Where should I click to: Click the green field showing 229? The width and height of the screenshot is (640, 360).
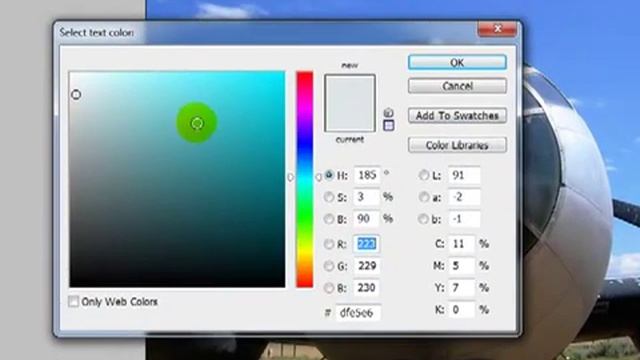coord(367,266)
